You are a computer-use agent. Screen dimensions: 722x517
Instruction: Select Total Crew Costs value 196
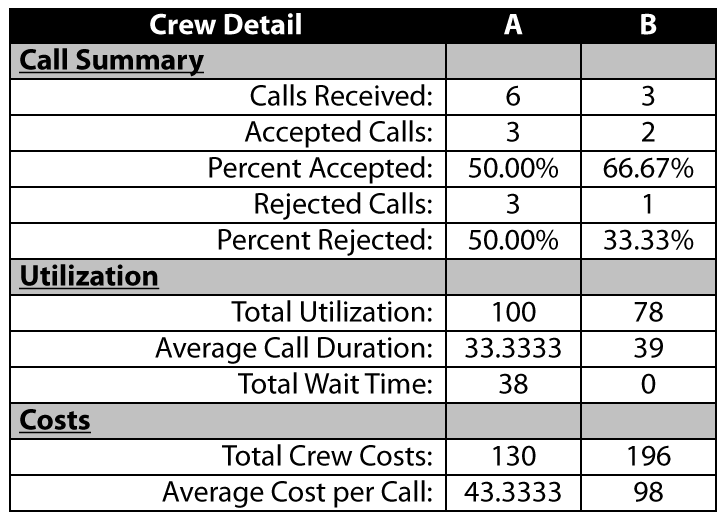coord(648,457)
